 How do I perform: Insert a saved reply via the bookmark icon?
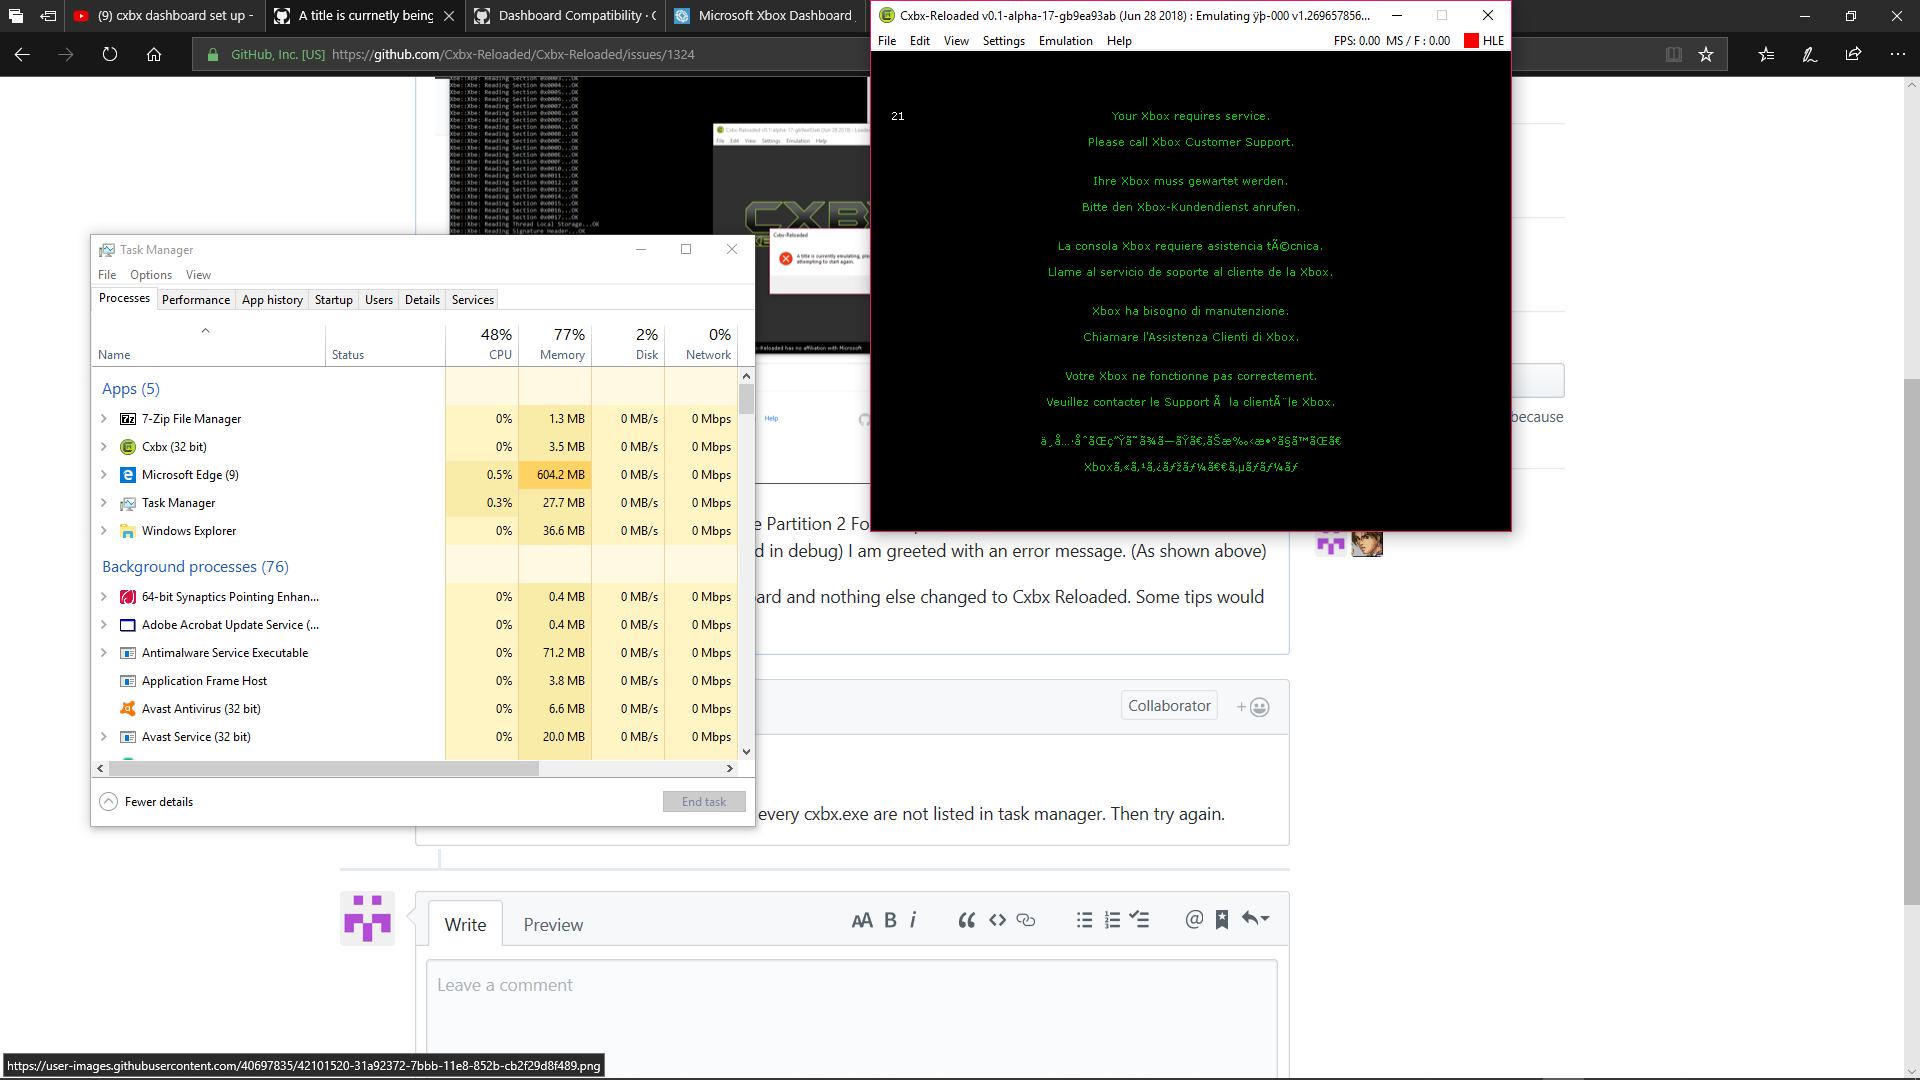pyautogui.click(x=1221, y=919)
